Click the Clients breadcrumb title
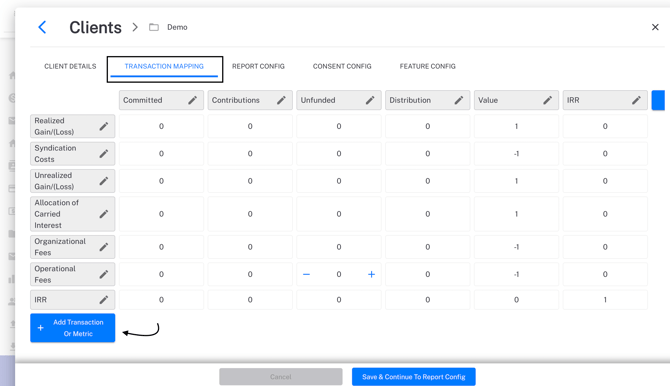This screenshot has width=670, height=386. pos(95,27)
